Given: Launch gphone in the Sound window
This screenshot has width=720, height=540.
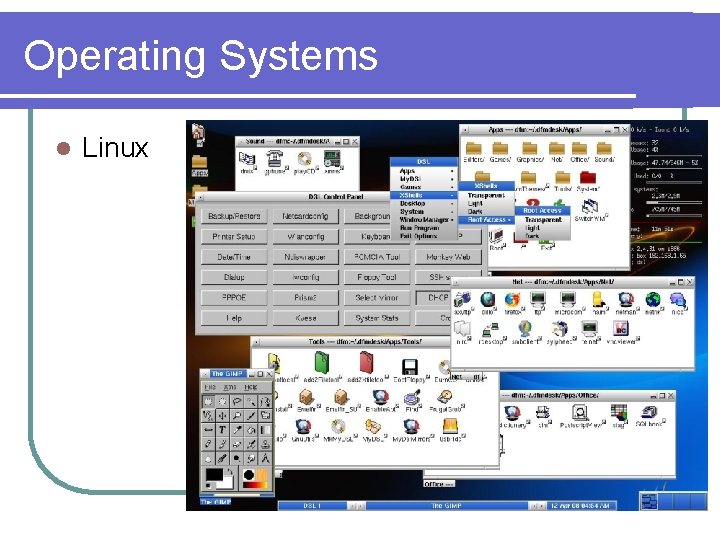Looking at the screenshot, I should tap(275, 161).
